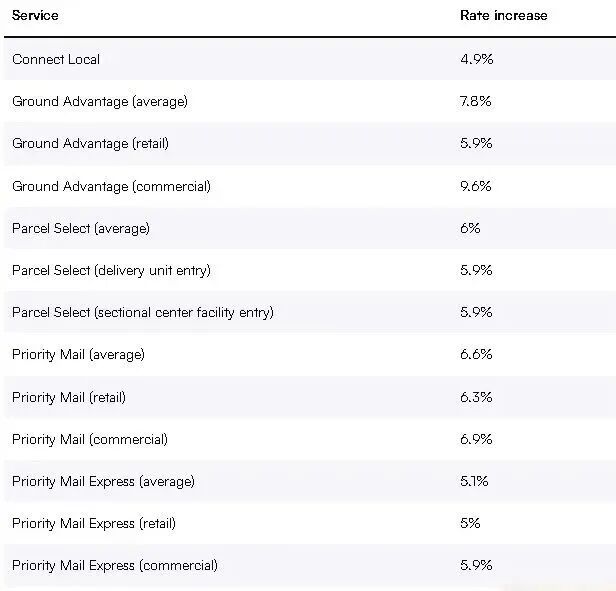Click the 7.8% rate increase value
This screenshot has width=616, height=591.
[x=476, y=102]
